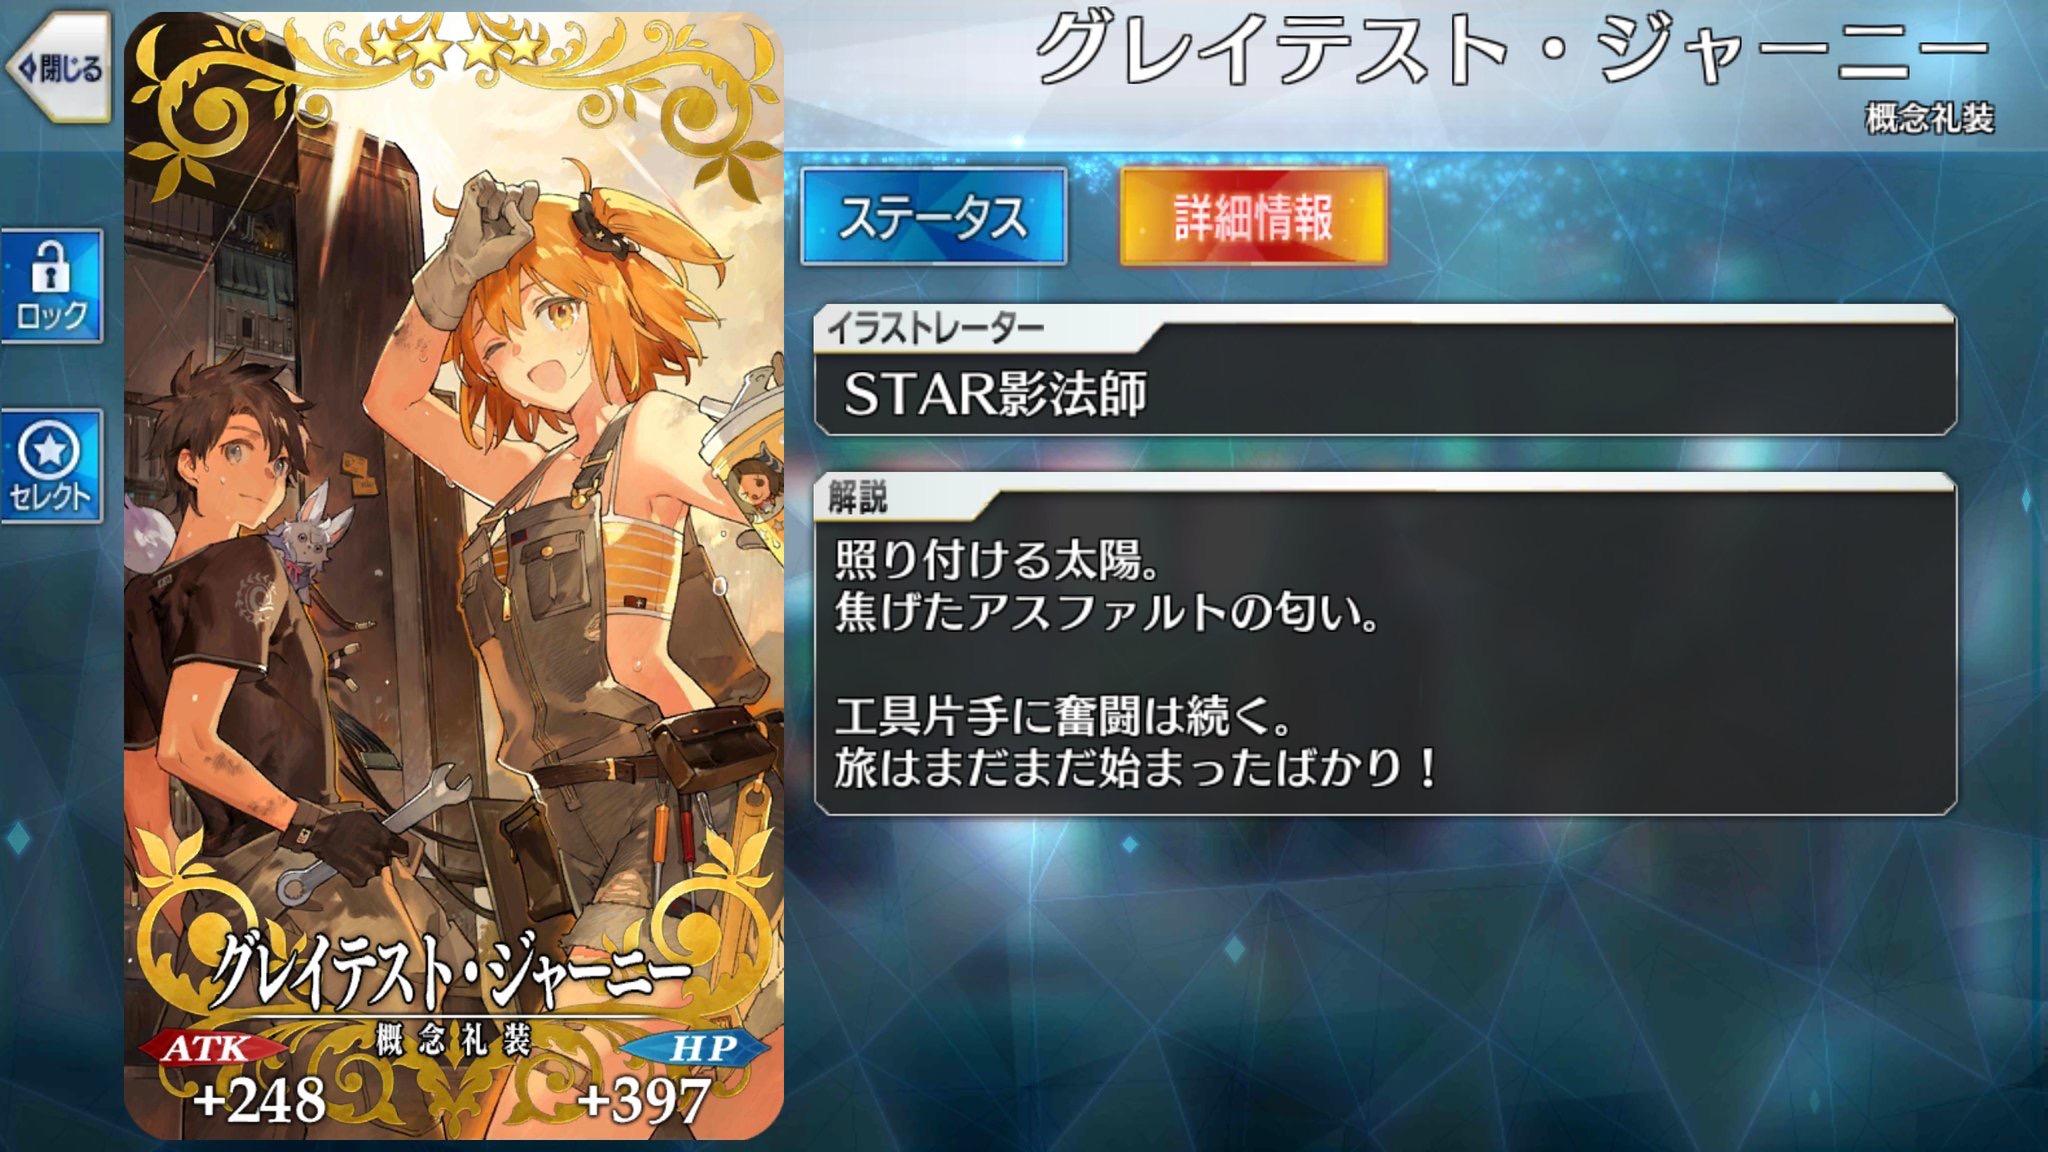Tap the ATK red badge on the card
The width and height of the screenshot is (2048, 1152).
208,1048
